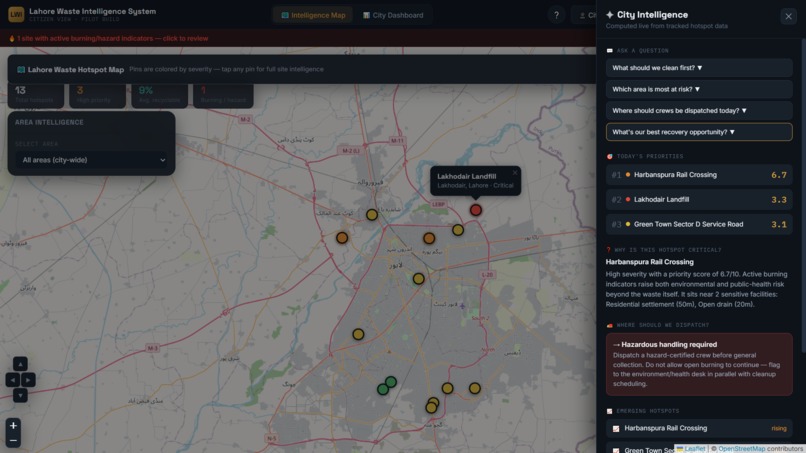Close the City Intelligence panel
This screenshot has width=806, height=453.
[x=788, y=16]
